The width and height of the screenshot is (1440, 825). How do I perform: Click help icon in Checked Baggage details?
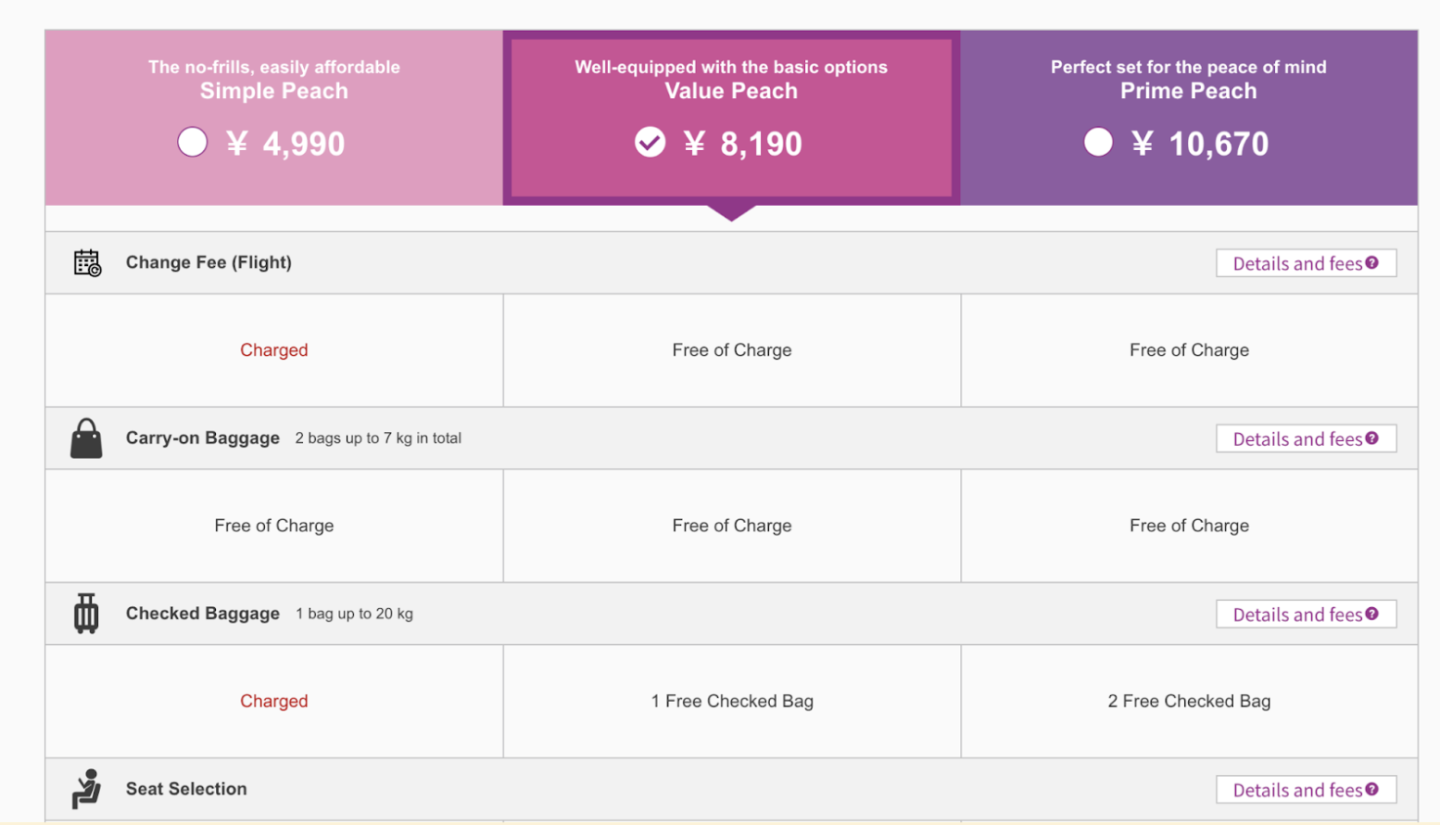[x=1372, y=613]
